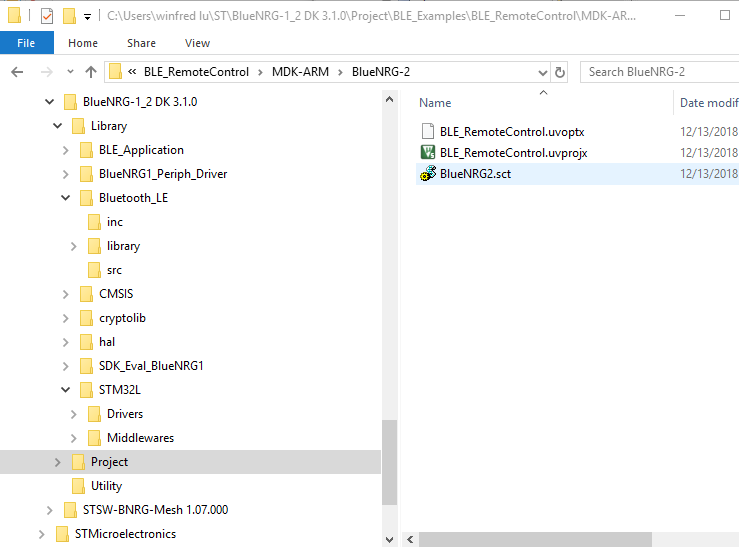
Task: Go up one folder level
Action: pyautogui.click(x=90, y=72)
